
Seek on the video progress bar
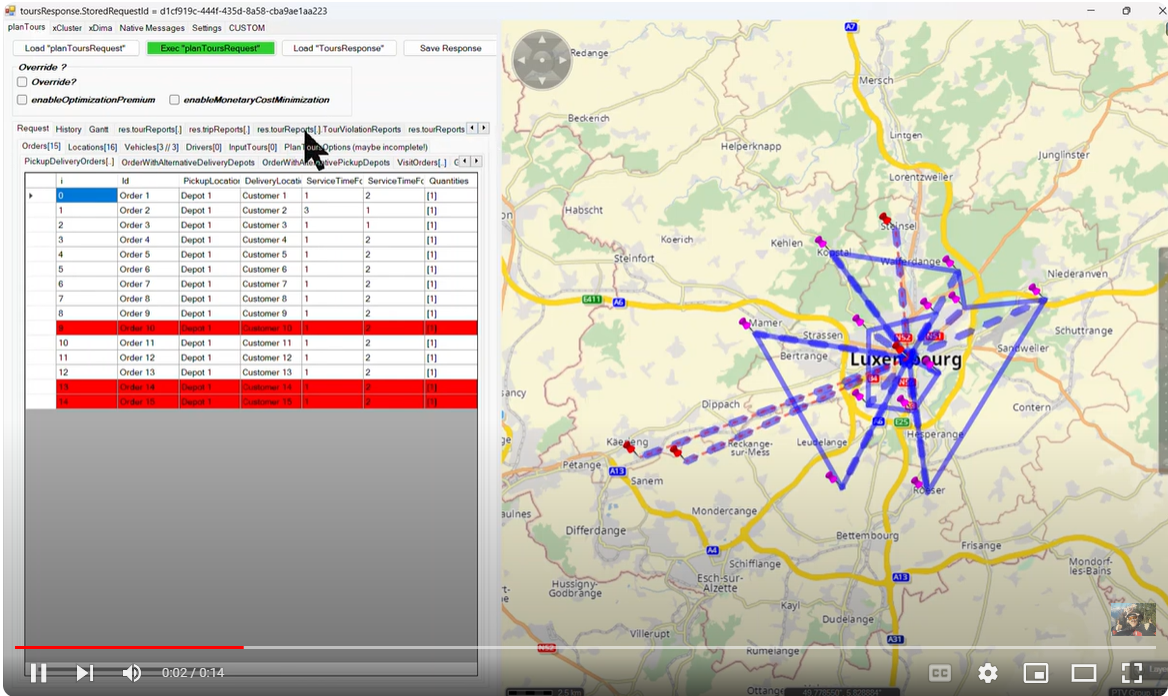pos(600,647)
